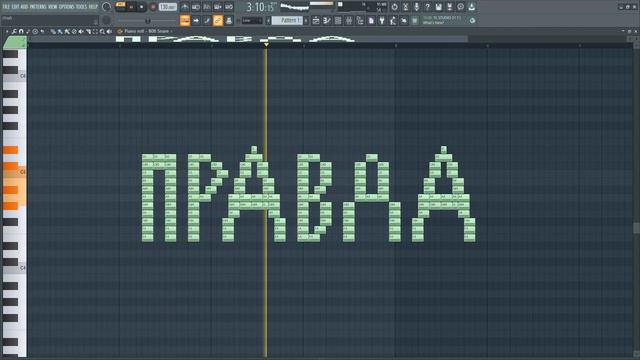Viewport: 640px width, 360px height.
Task: Click the save project icon
Action: 438,7
